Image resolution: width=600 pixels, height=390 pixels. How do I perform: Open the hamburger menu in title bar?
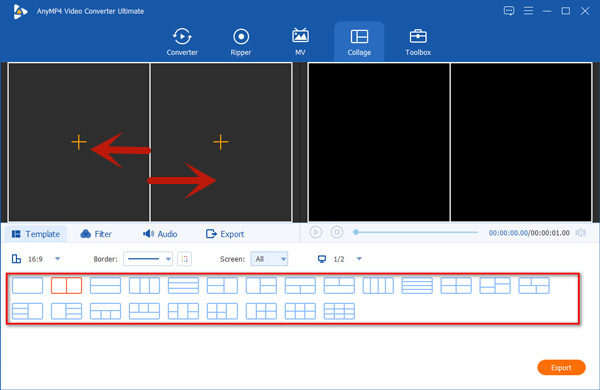[x=528, y=11]
